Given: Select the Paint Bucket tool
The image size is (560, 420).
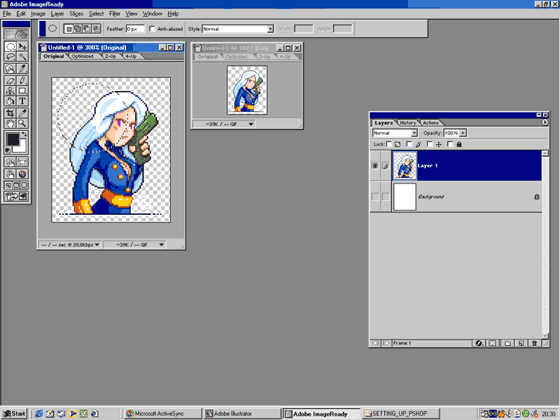Looking at the screenshot, I should pyautogui.click(x=10, y=101).
